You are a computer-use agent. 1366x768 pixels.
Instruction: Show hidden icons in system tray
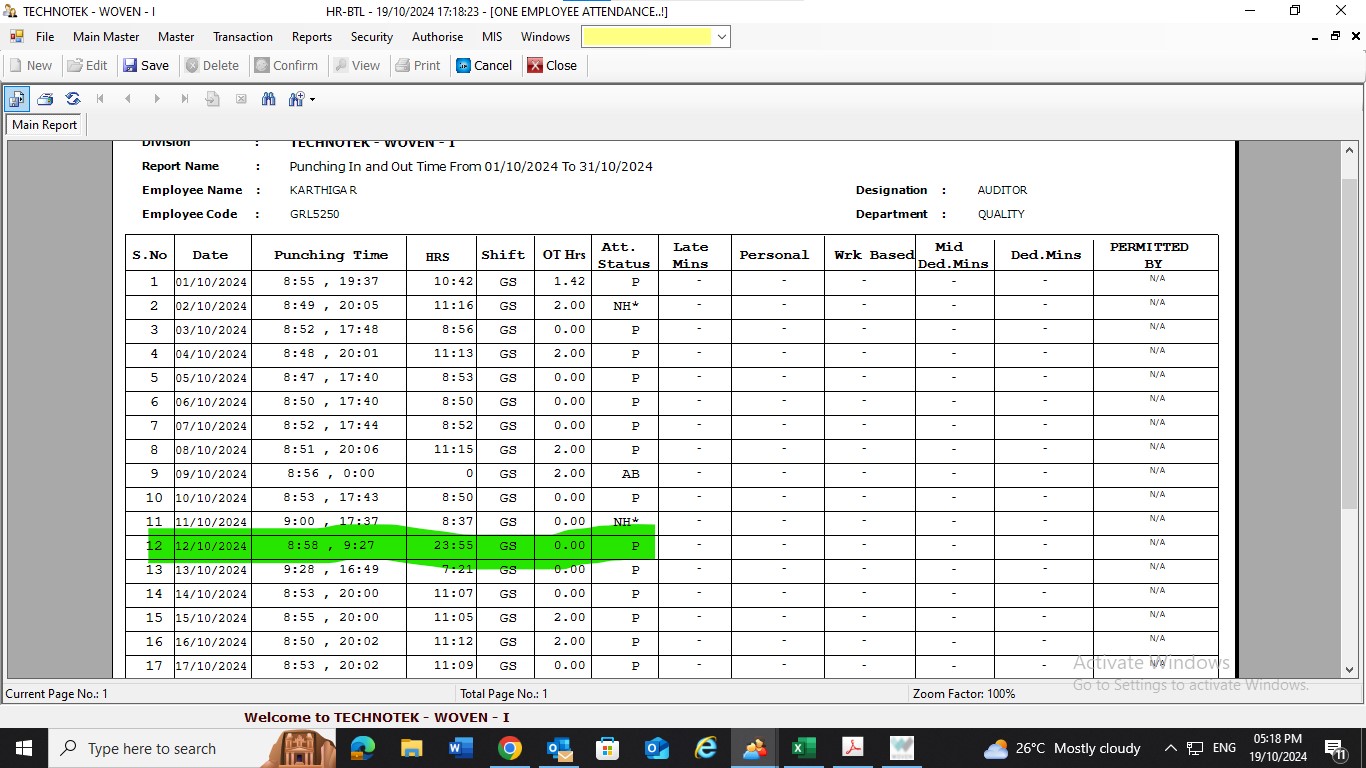tap(1170, 748)
